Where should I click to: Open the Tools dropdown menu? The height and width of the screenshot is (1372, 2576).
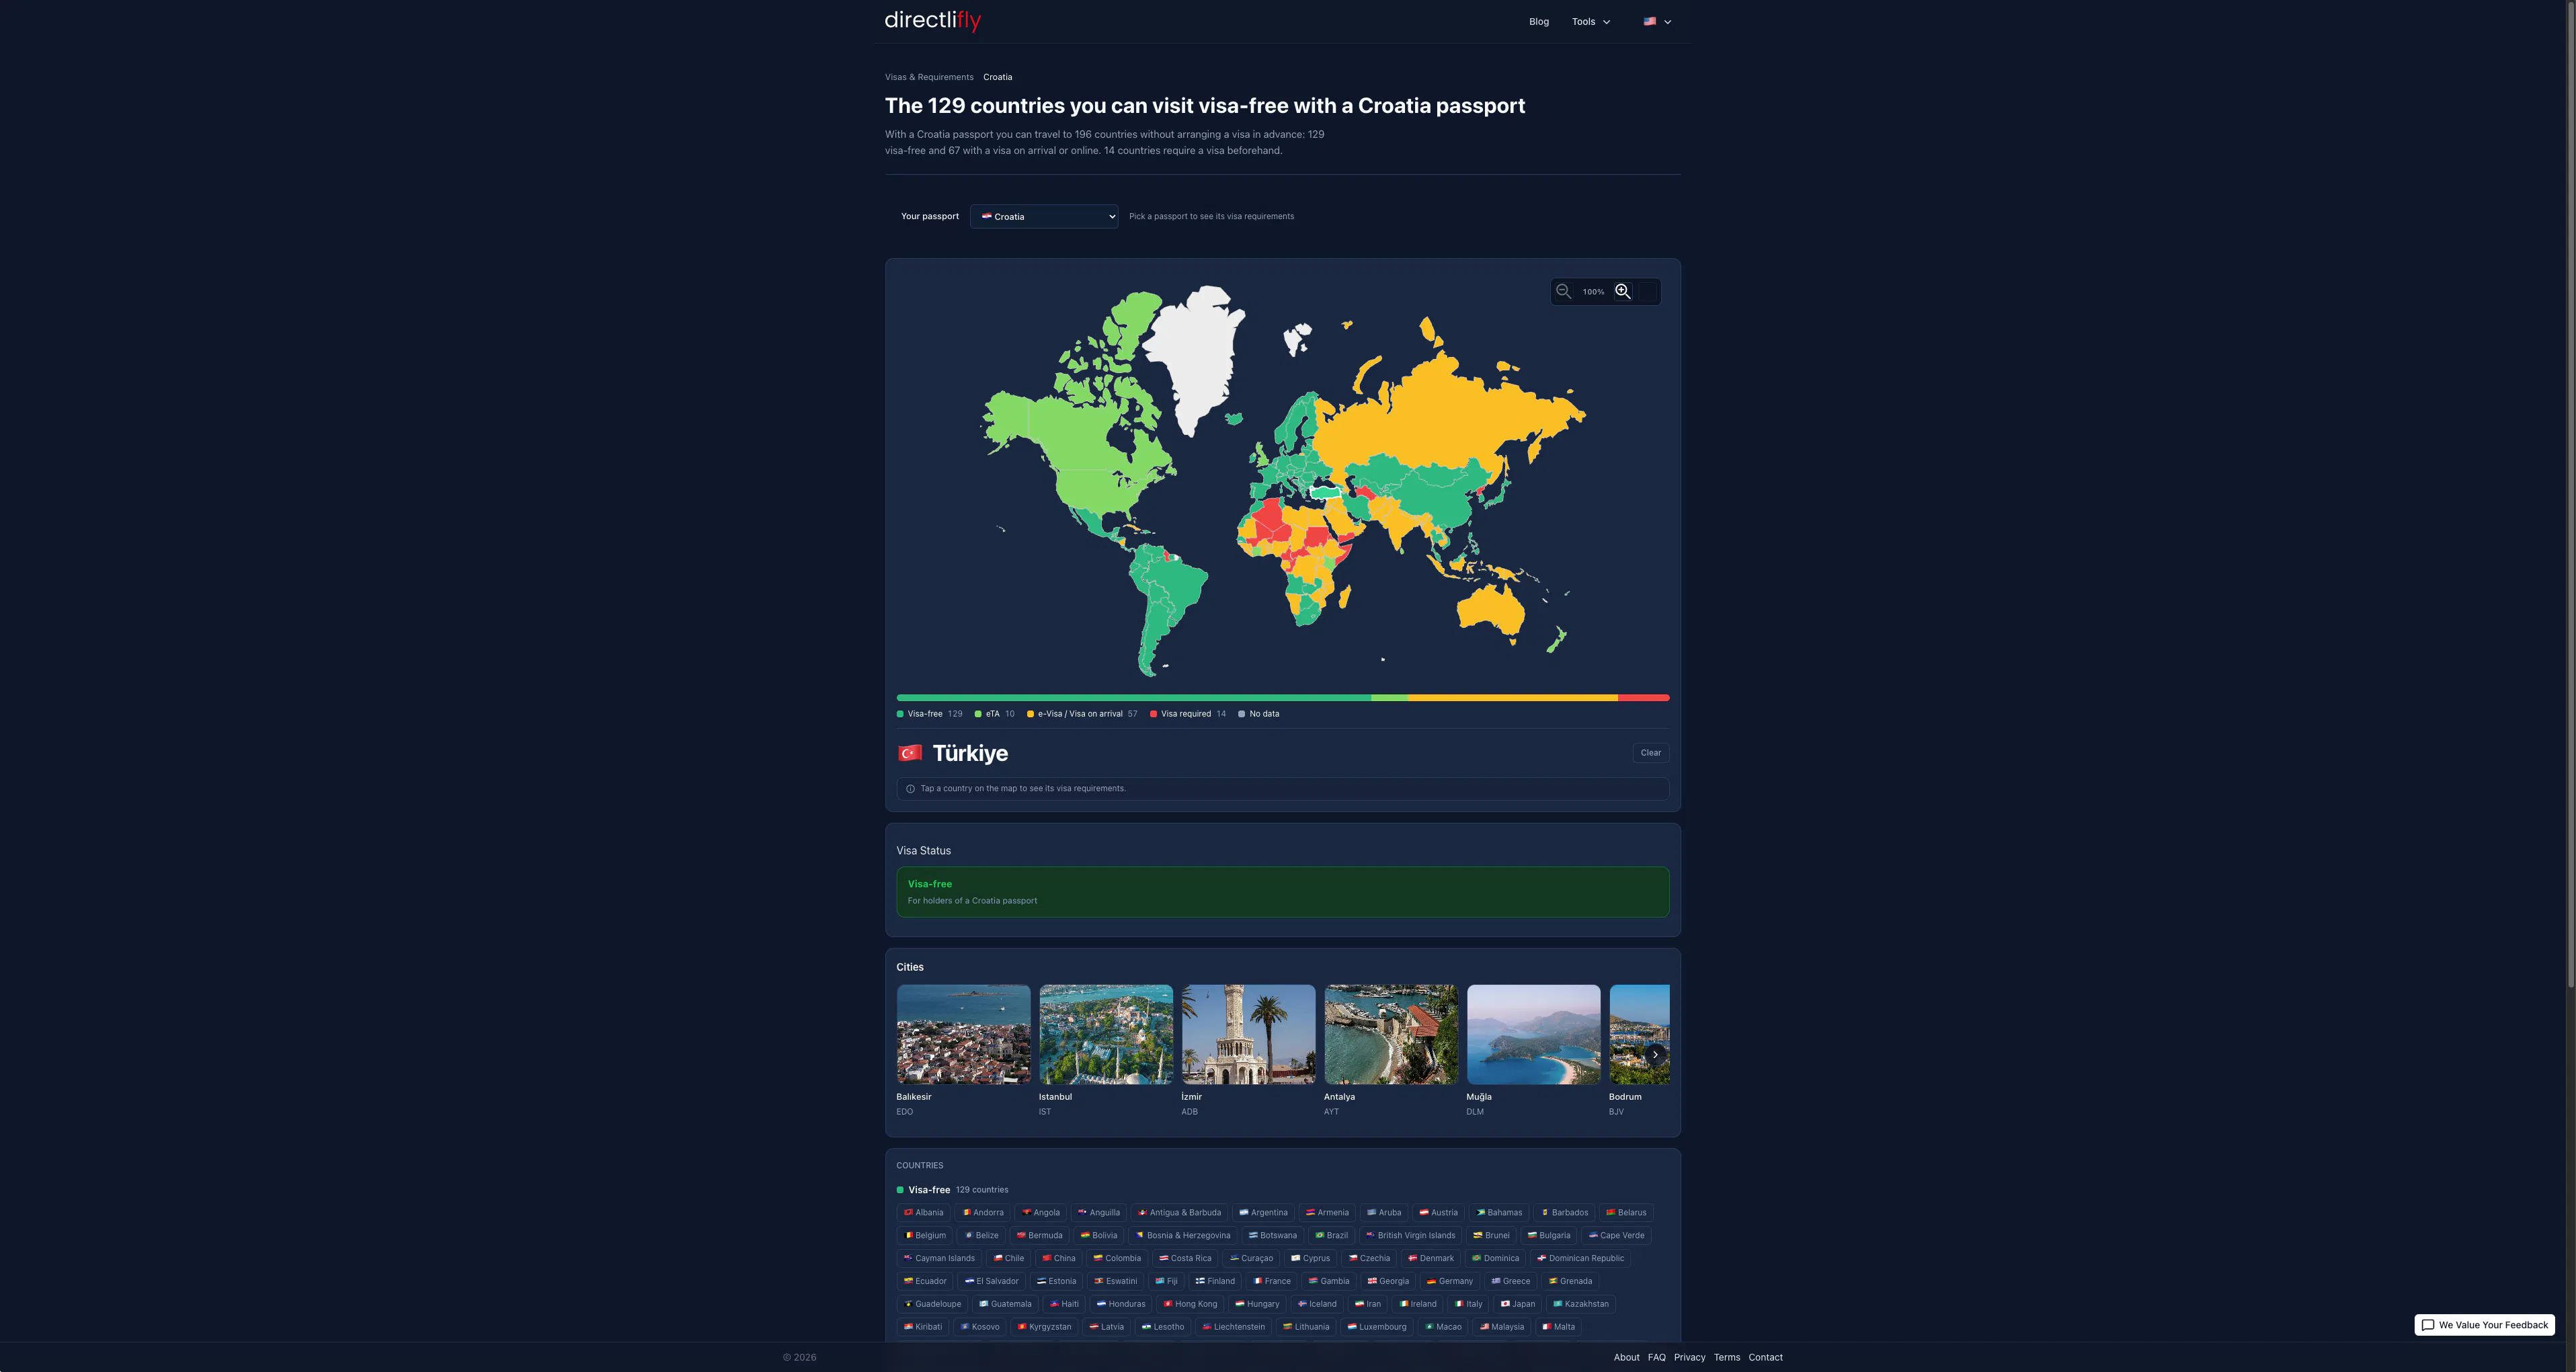click(1591, 21)
